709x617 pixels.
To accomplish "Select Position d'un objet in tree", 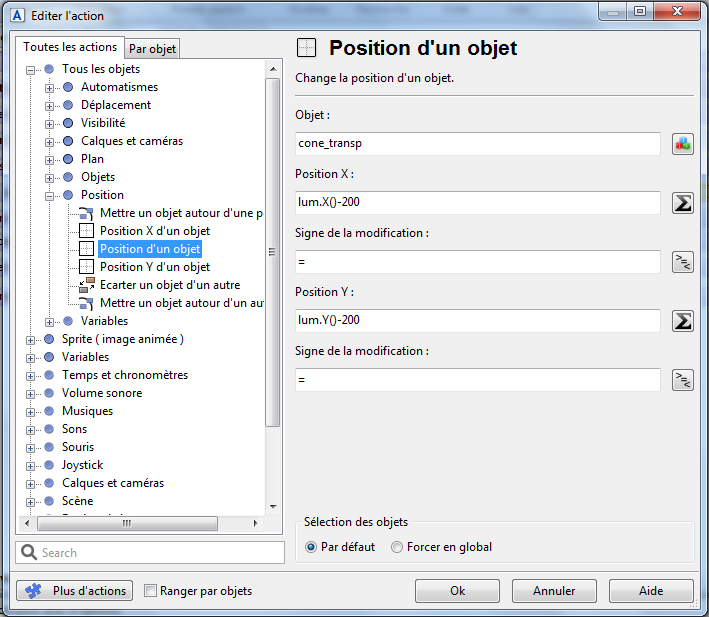I will coord(150,249).
